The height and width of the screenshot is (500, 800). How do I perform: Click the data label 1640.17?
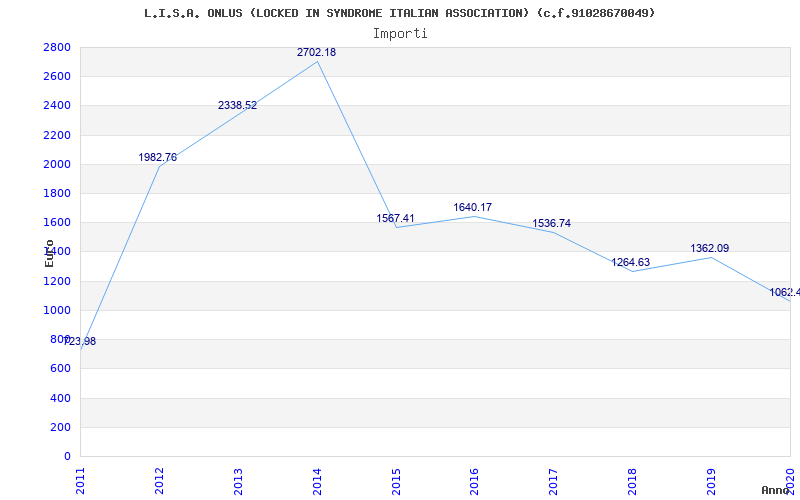point(472,207)
